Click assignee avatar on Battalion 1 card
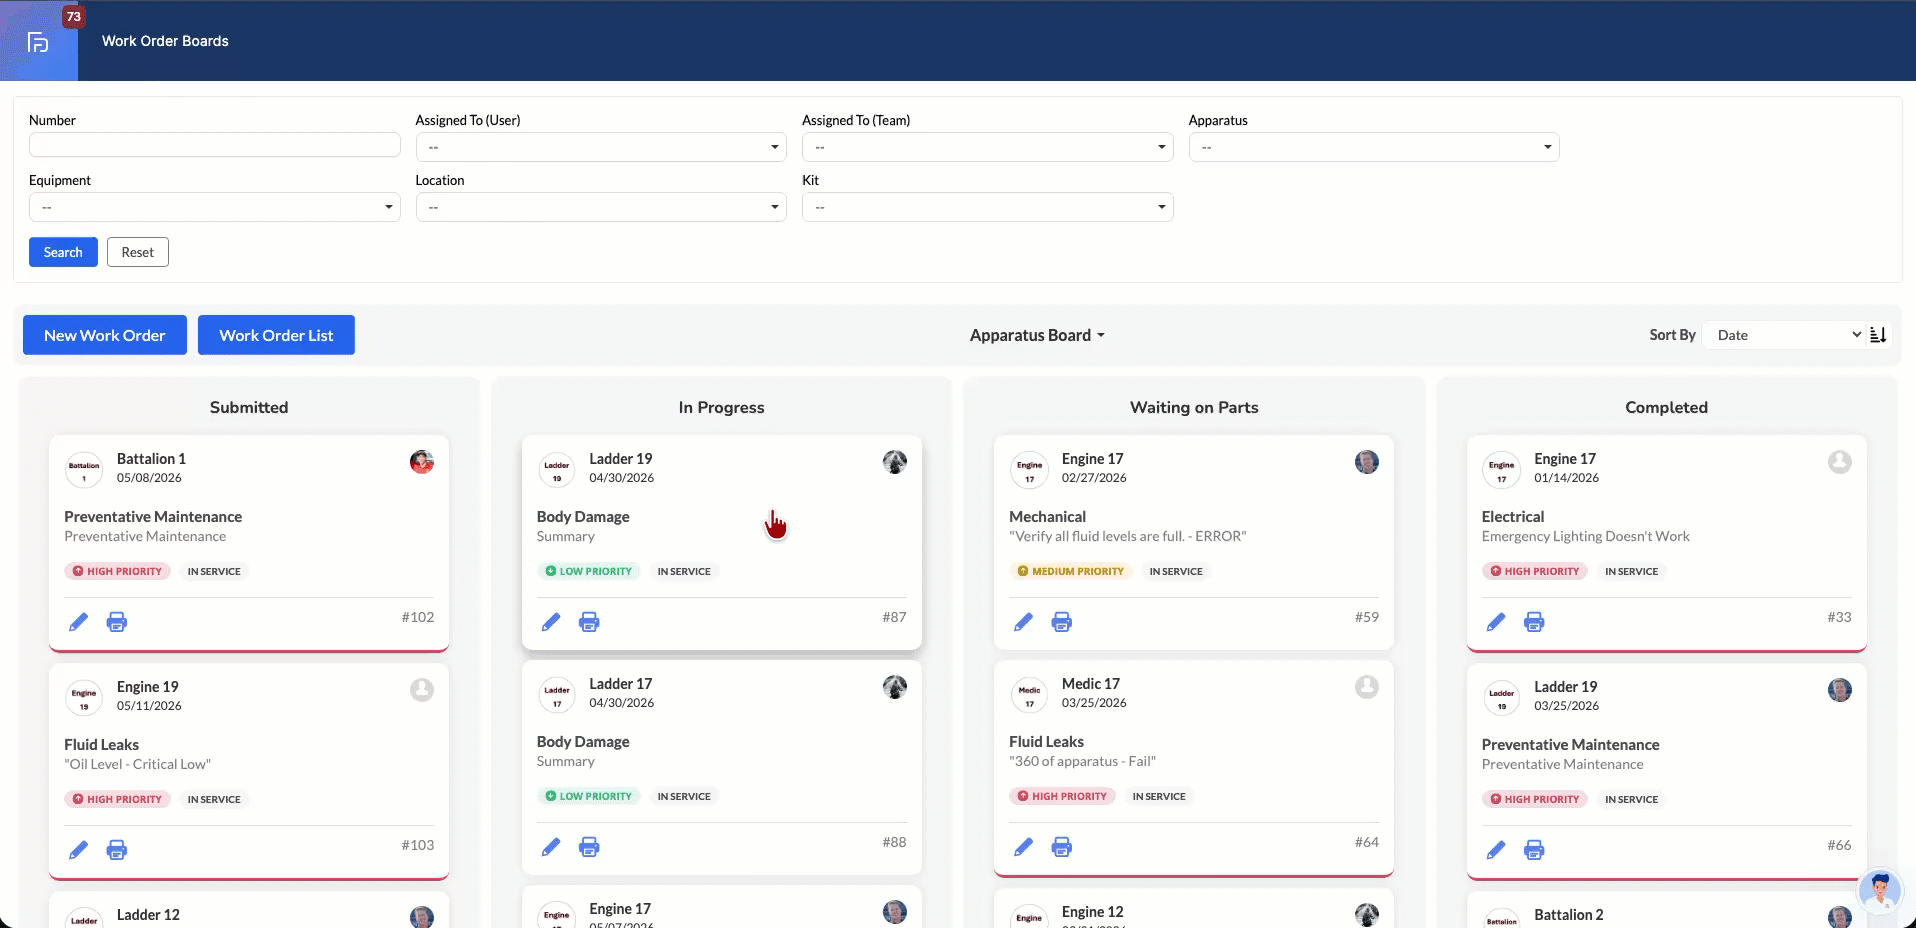The width and height of the screenshot is (1916, 928). pyautogui.click(x=422, y=462)
